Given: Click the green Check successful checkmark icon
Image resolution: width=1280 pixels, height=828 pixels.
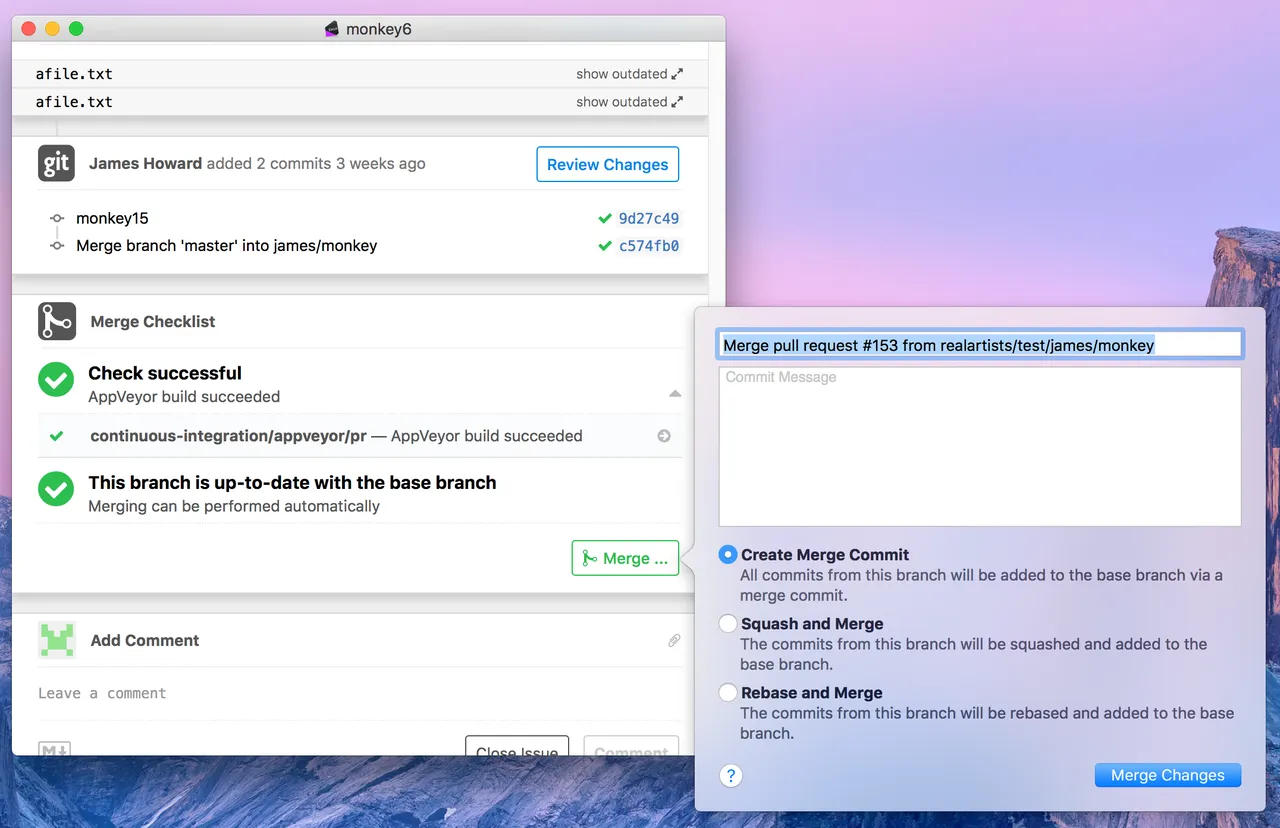Looking at the screenshot, I should click(56, 380).
